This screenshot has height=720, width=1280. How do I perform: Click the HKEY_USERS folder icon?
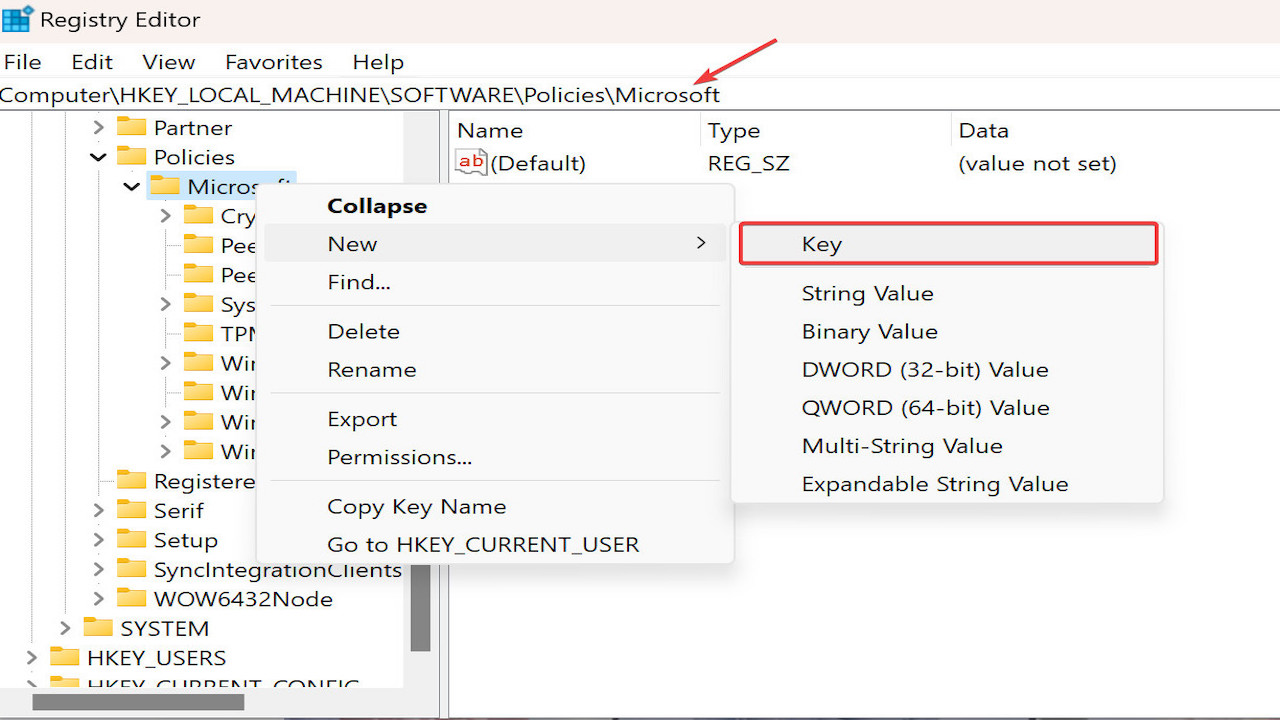[x=65, y=658]
